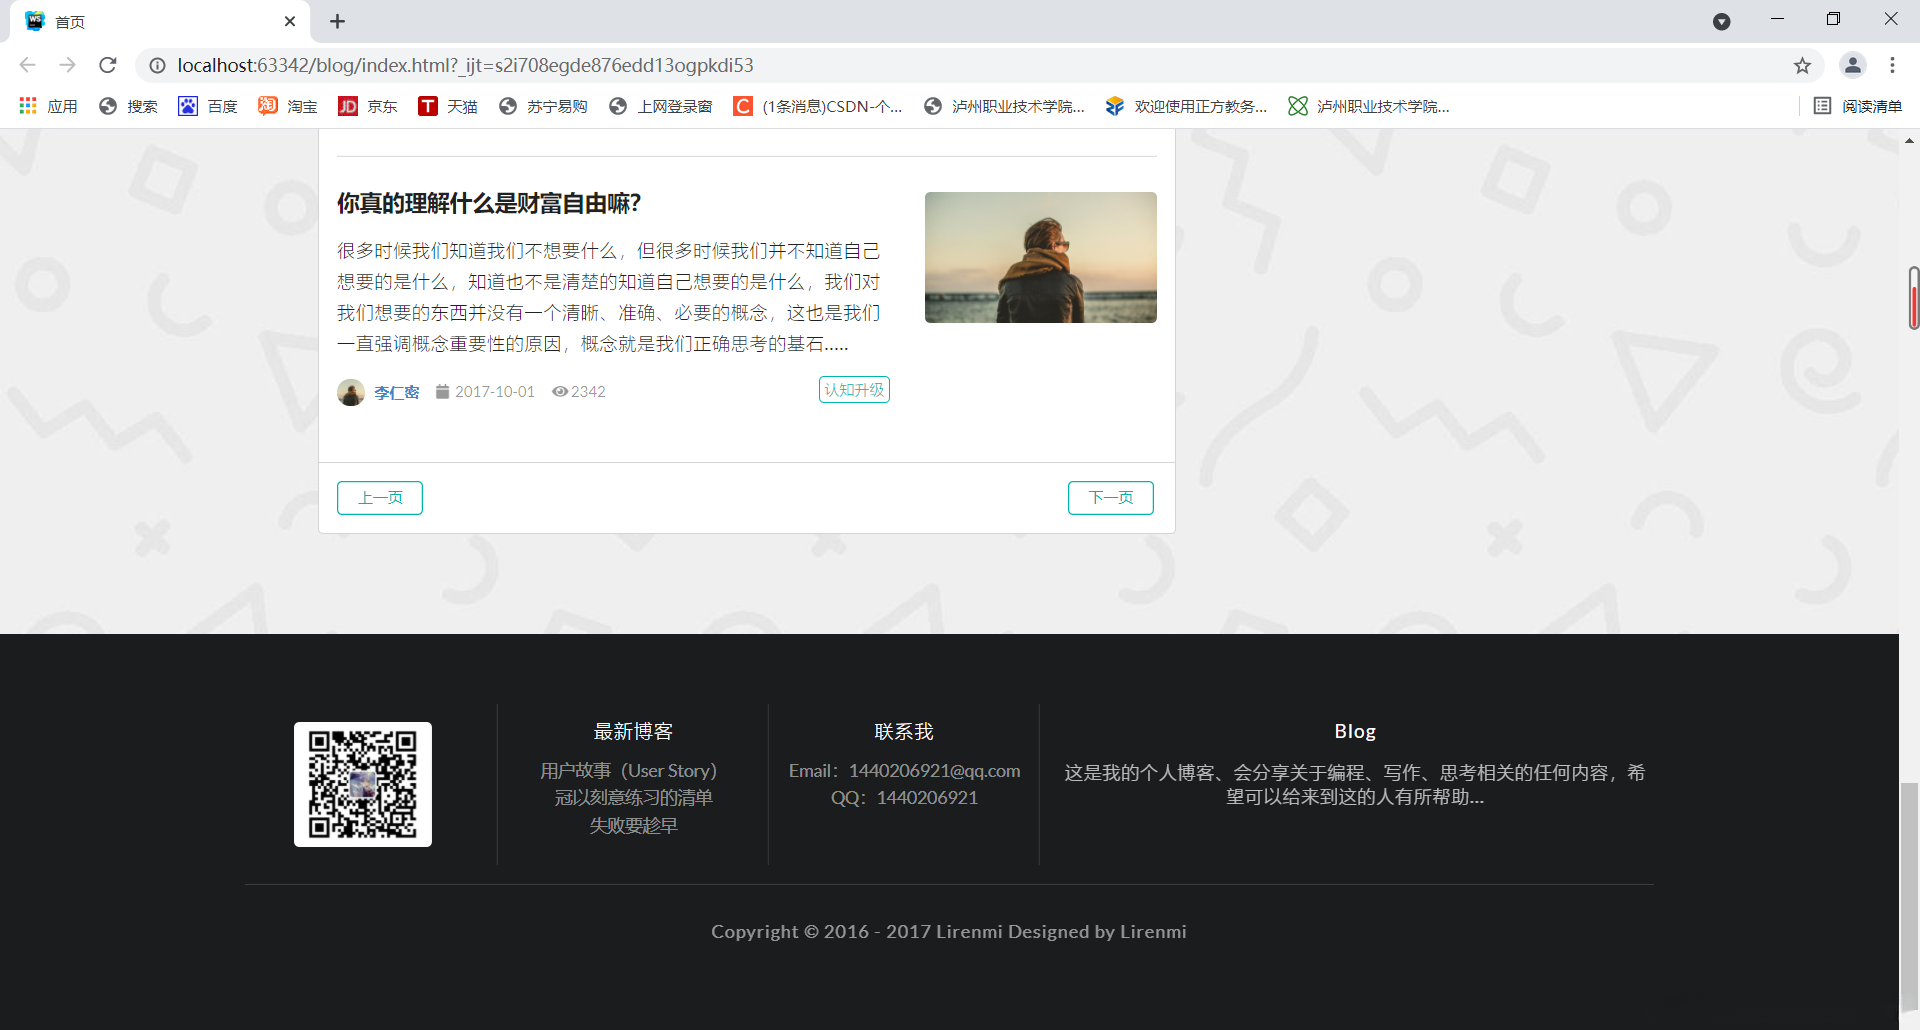
Task: Open the Baidu bookmark icon
Action: point(187,106)
